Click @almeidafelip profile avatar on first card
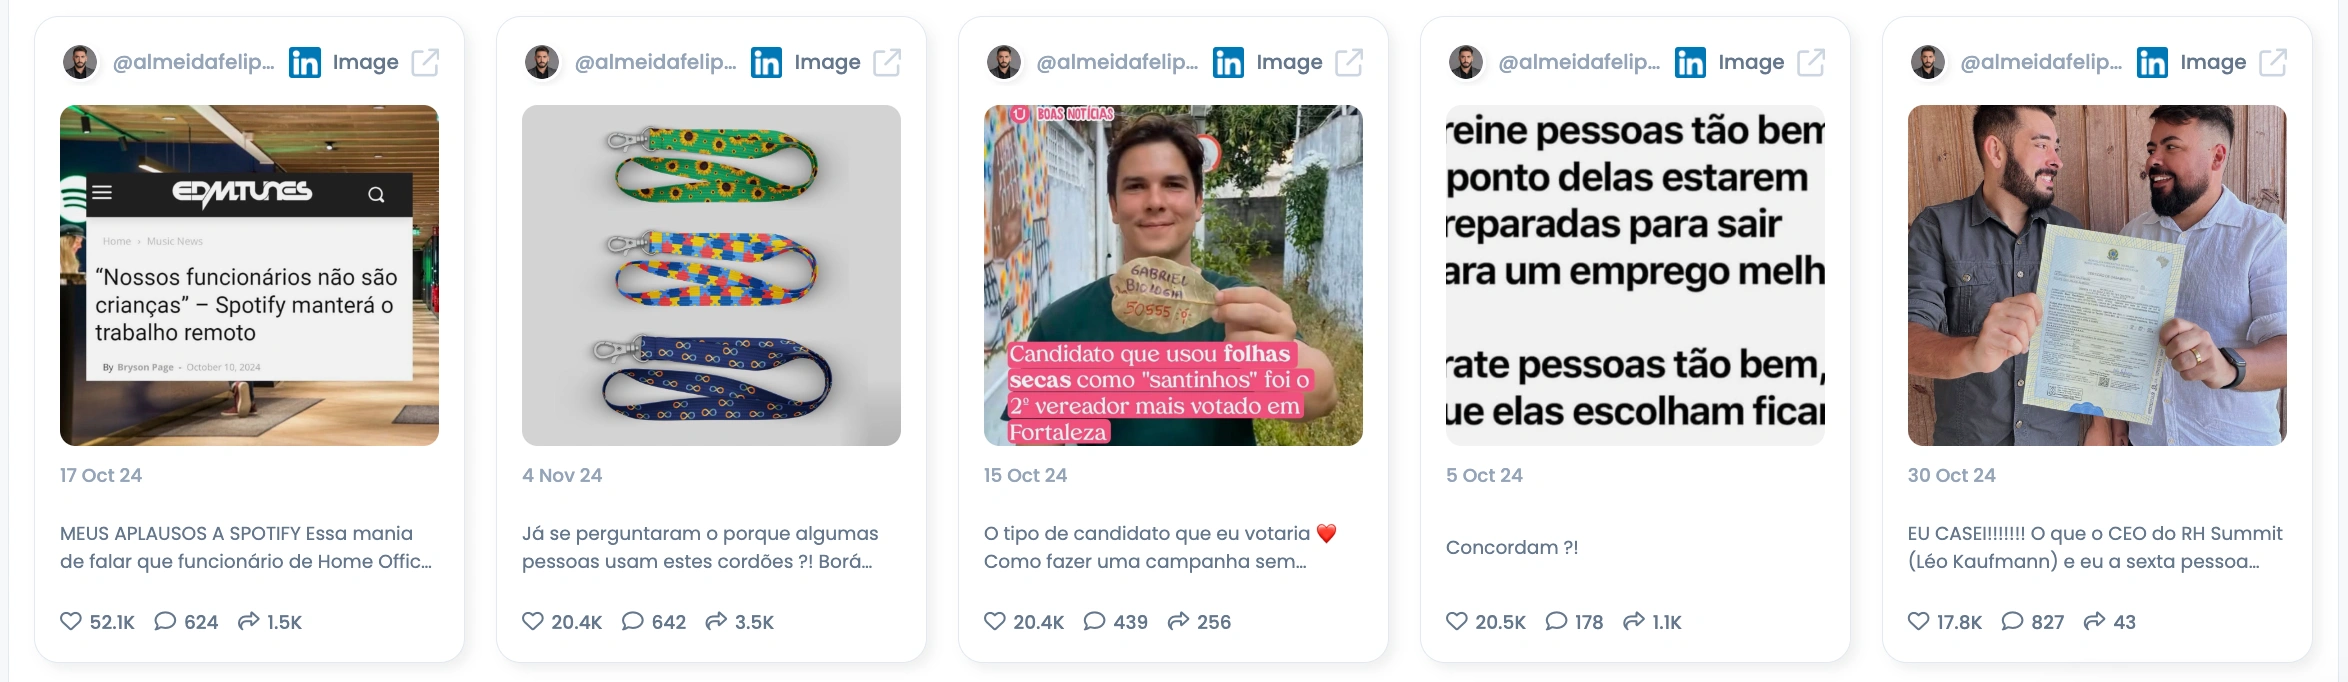The width and height of the screenshot is (2348, 682). point(80,62)
